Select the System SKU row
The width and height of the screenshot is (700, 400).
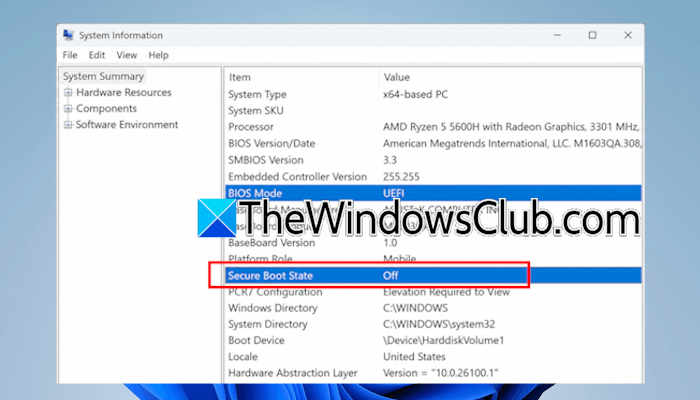pos(433,110)
